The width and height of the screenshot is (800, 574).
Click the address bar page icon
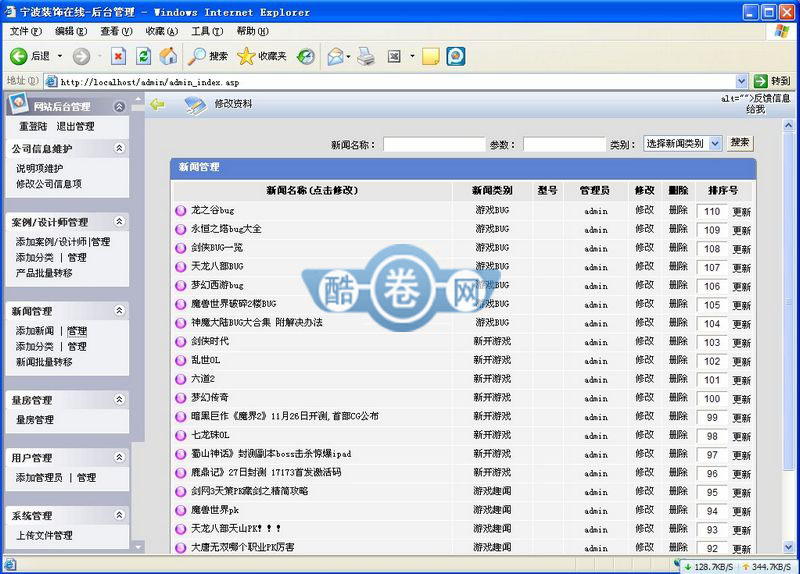(51, 81)
